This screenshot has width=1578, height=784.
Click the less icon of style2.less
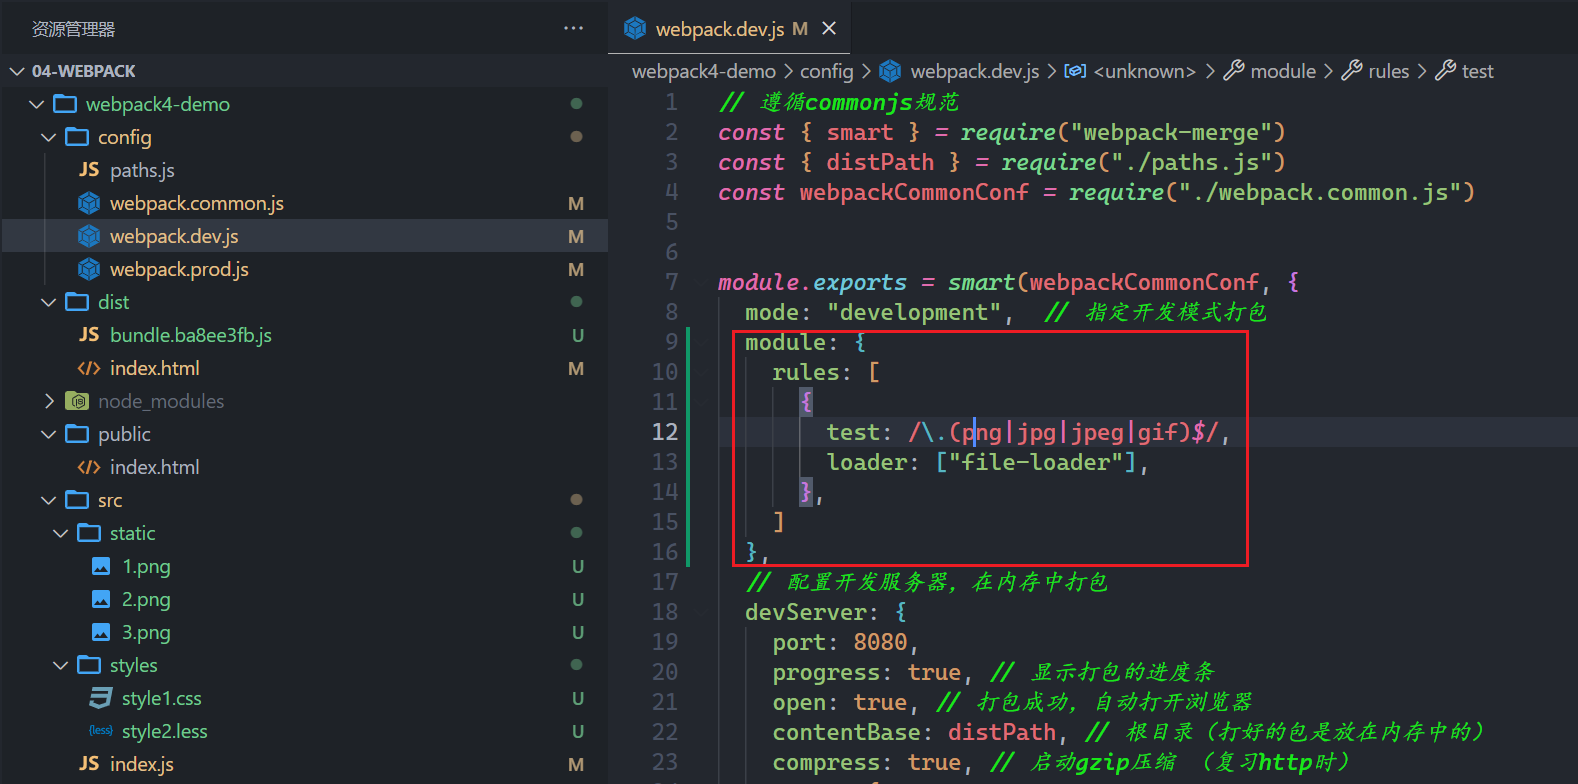(x=101, y=731)
